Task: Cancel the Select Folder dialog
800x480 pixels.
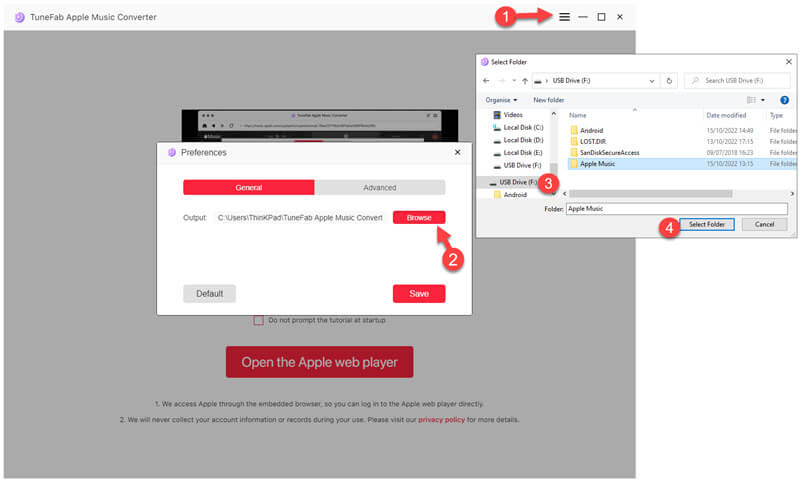Action: 764,224
